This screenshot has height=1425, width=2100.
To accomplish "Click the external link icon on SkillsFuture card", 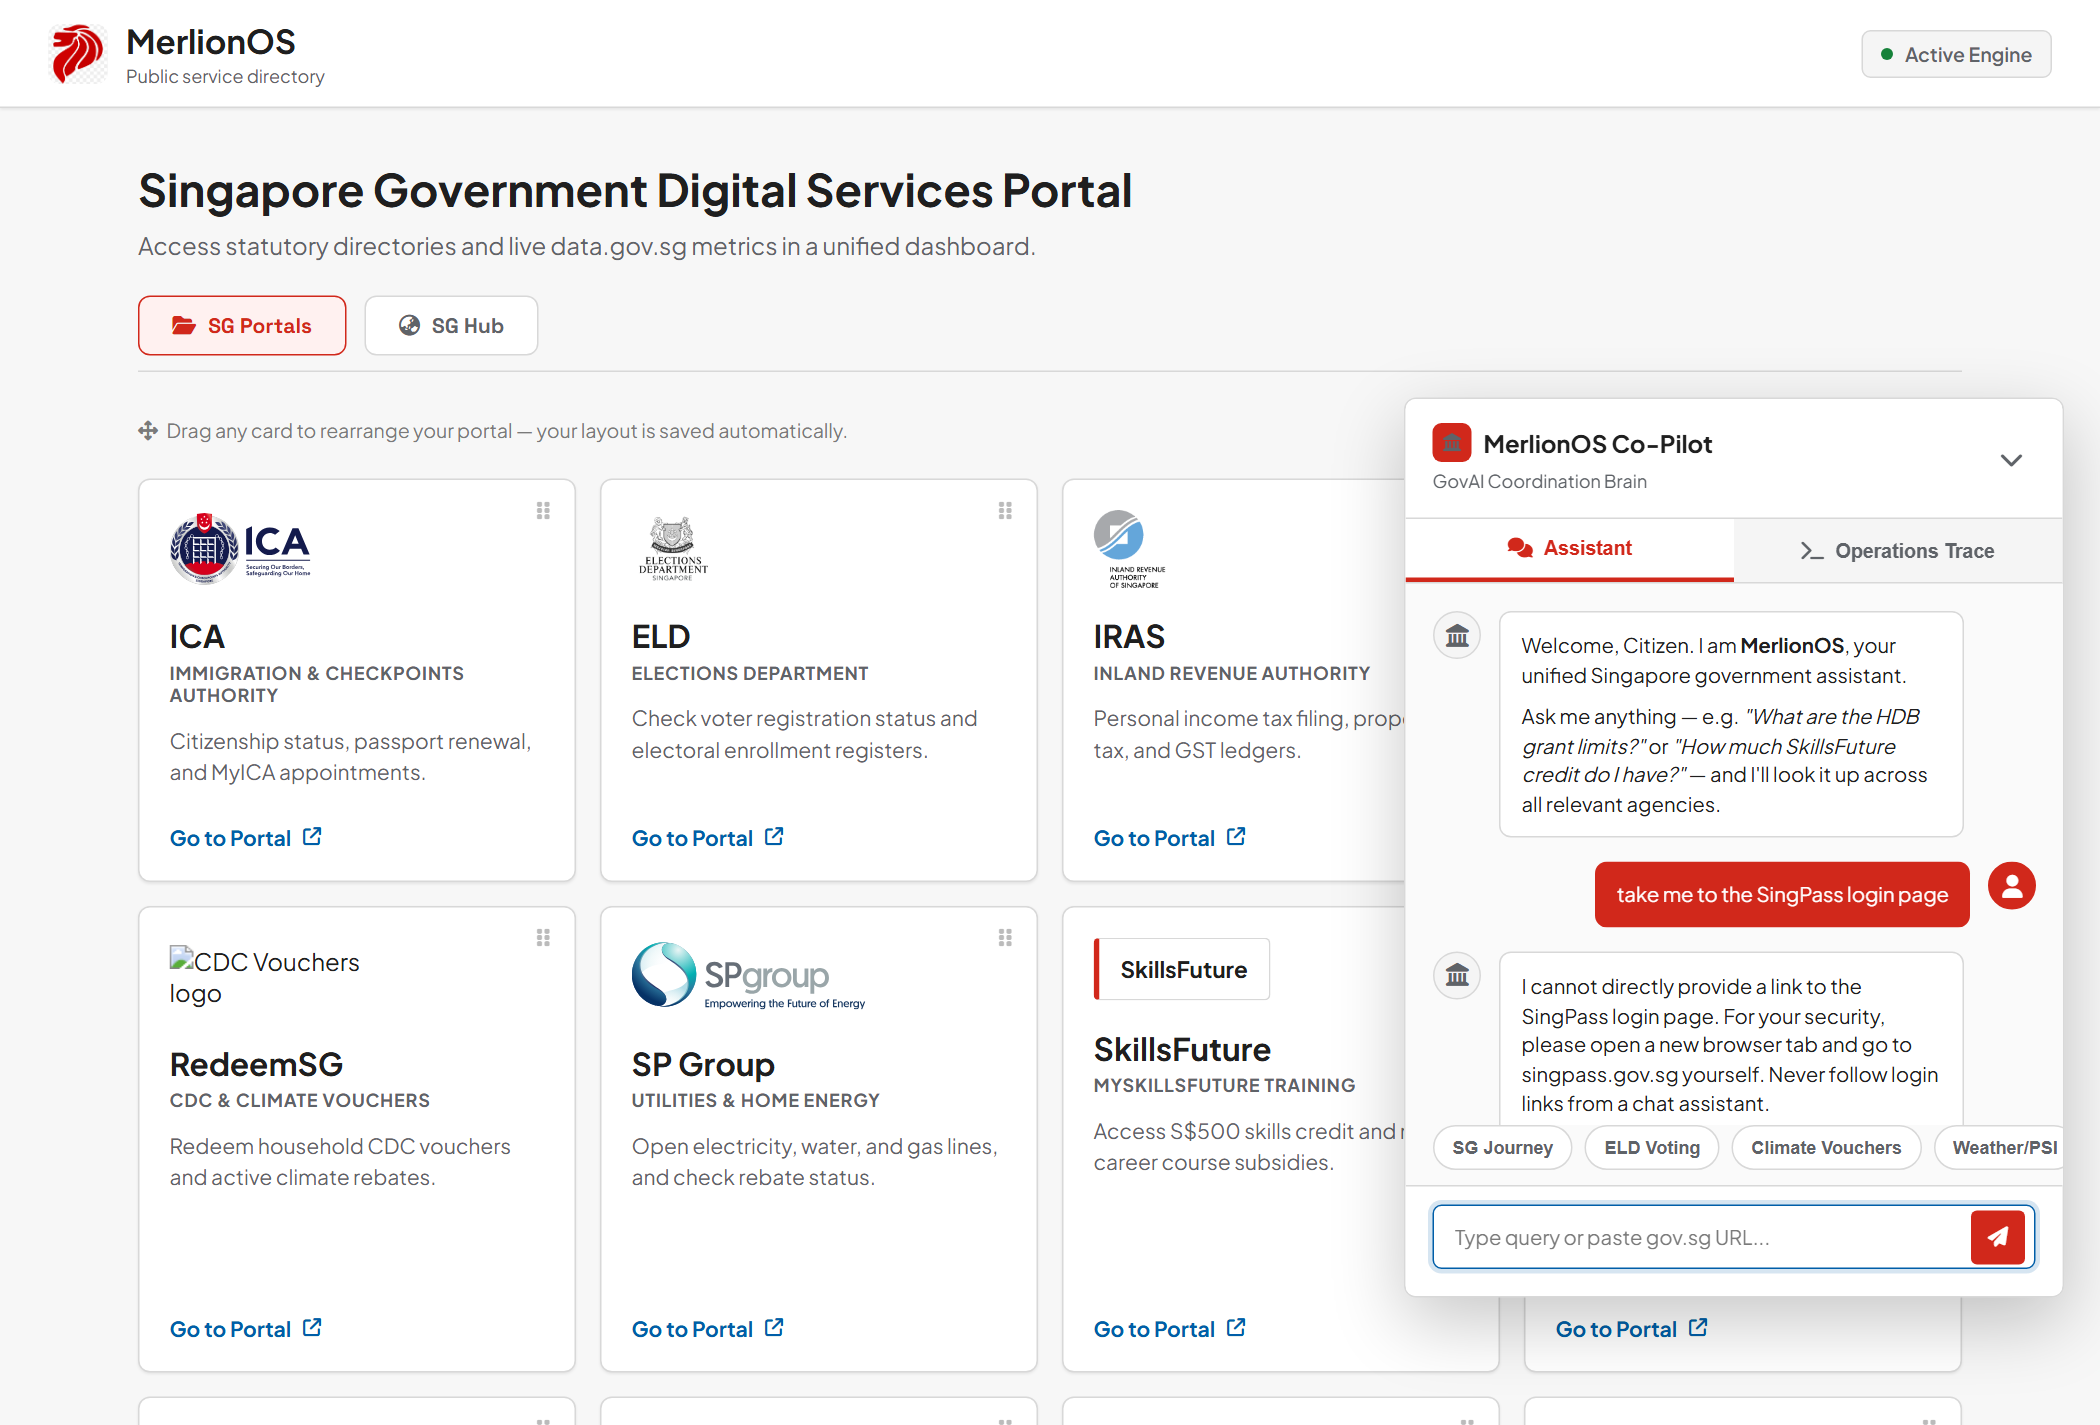I will tap(1236, 1327).
